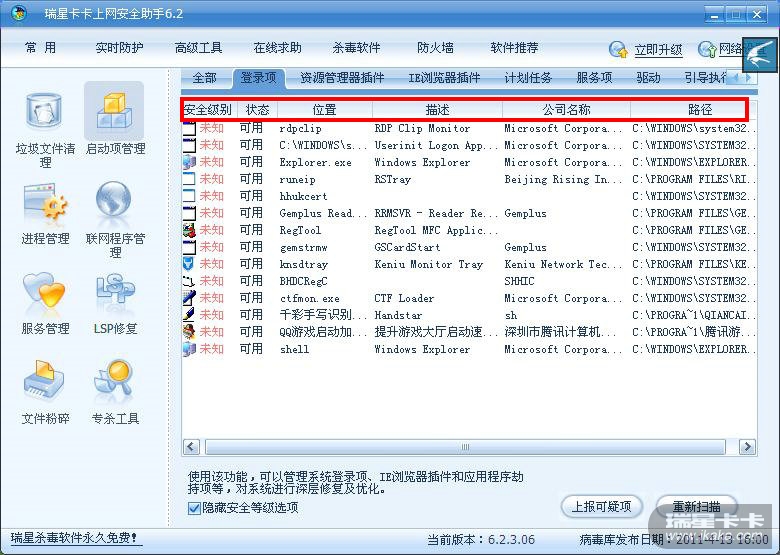Select the Userinit Logon App row
This screenshot has width=780, height=555.
[x=469, y=145]
